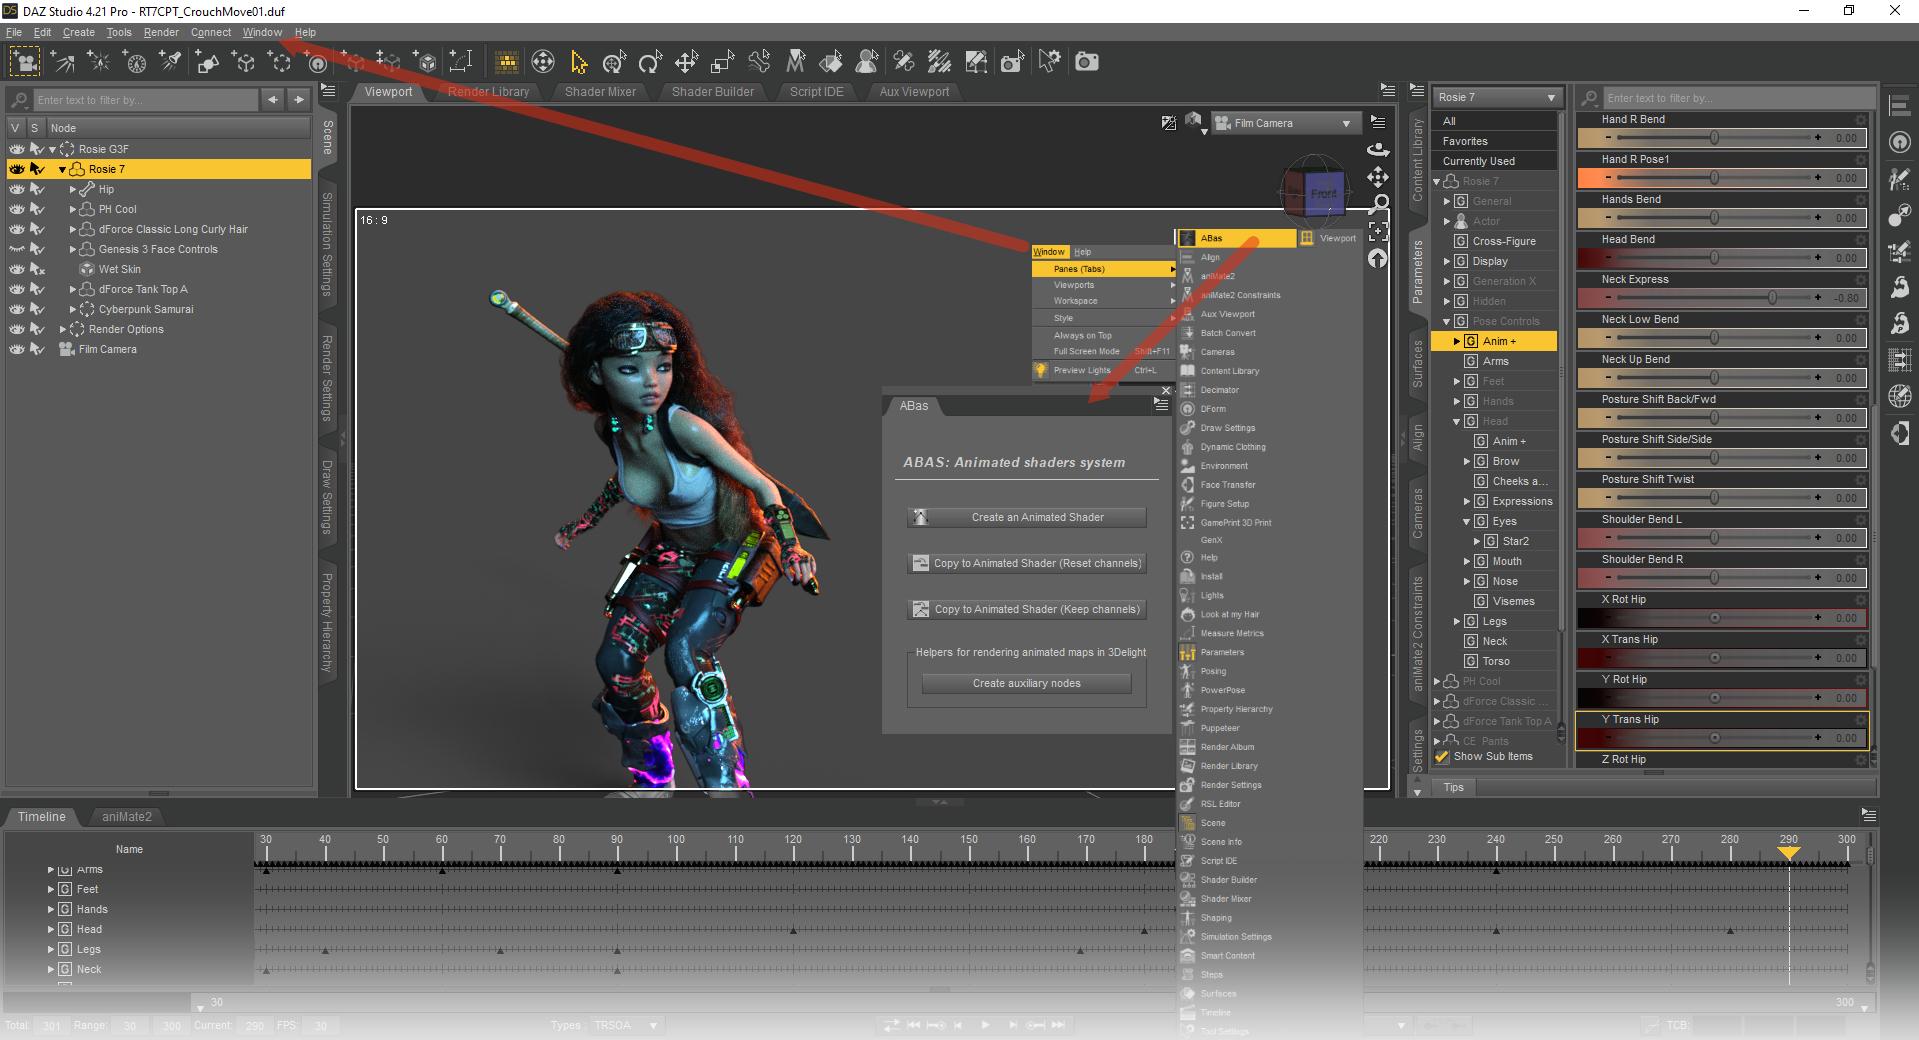Open the Film Camera view dropdown
Viewport: 1919px width, 1040px height.
click(1286, 123)
